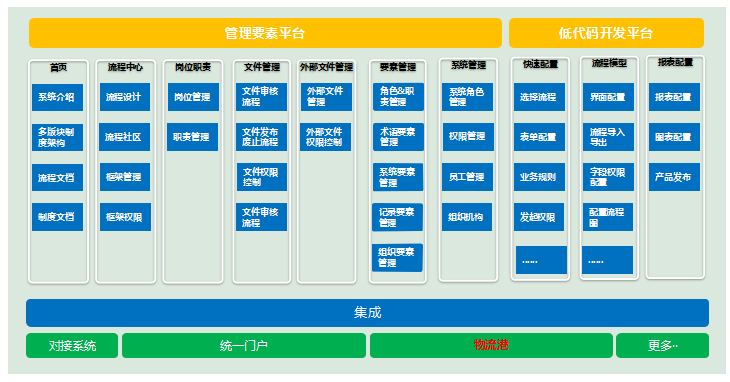This screenshot has height=382, width=730.
Task: Click the 流程设计 block
Action: pyautogui.click(x=125, y=97)
